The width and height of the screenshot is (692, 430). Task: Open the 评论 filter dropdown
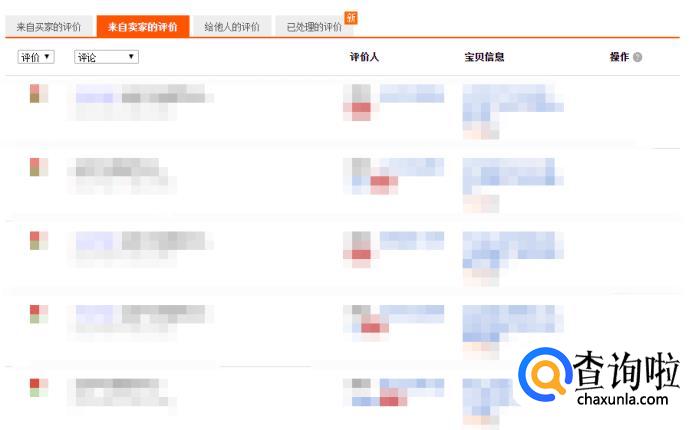click(106, 57)
